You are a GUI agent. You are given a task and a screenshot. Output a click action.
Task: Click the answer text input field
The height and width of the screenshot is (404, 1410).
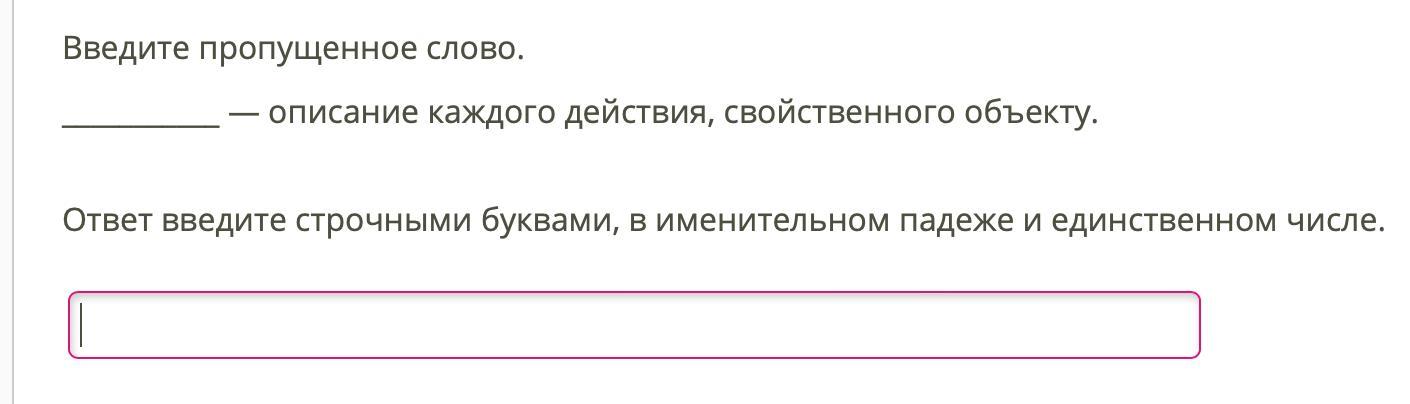pos(634,325)
